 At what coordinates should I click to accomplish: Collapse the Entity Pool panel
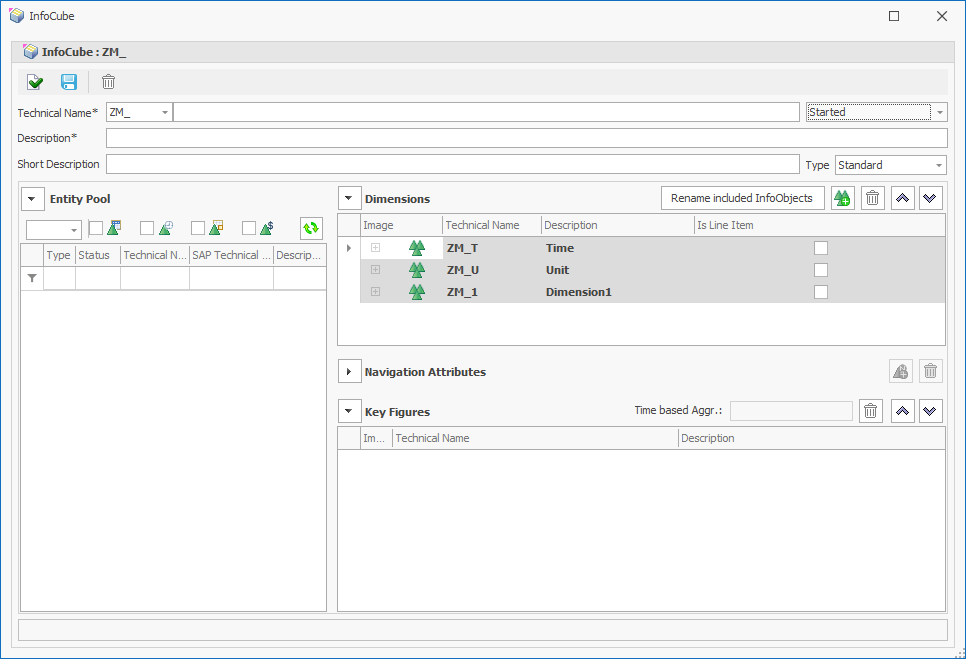pyautogui.click(x=33, y=199)
